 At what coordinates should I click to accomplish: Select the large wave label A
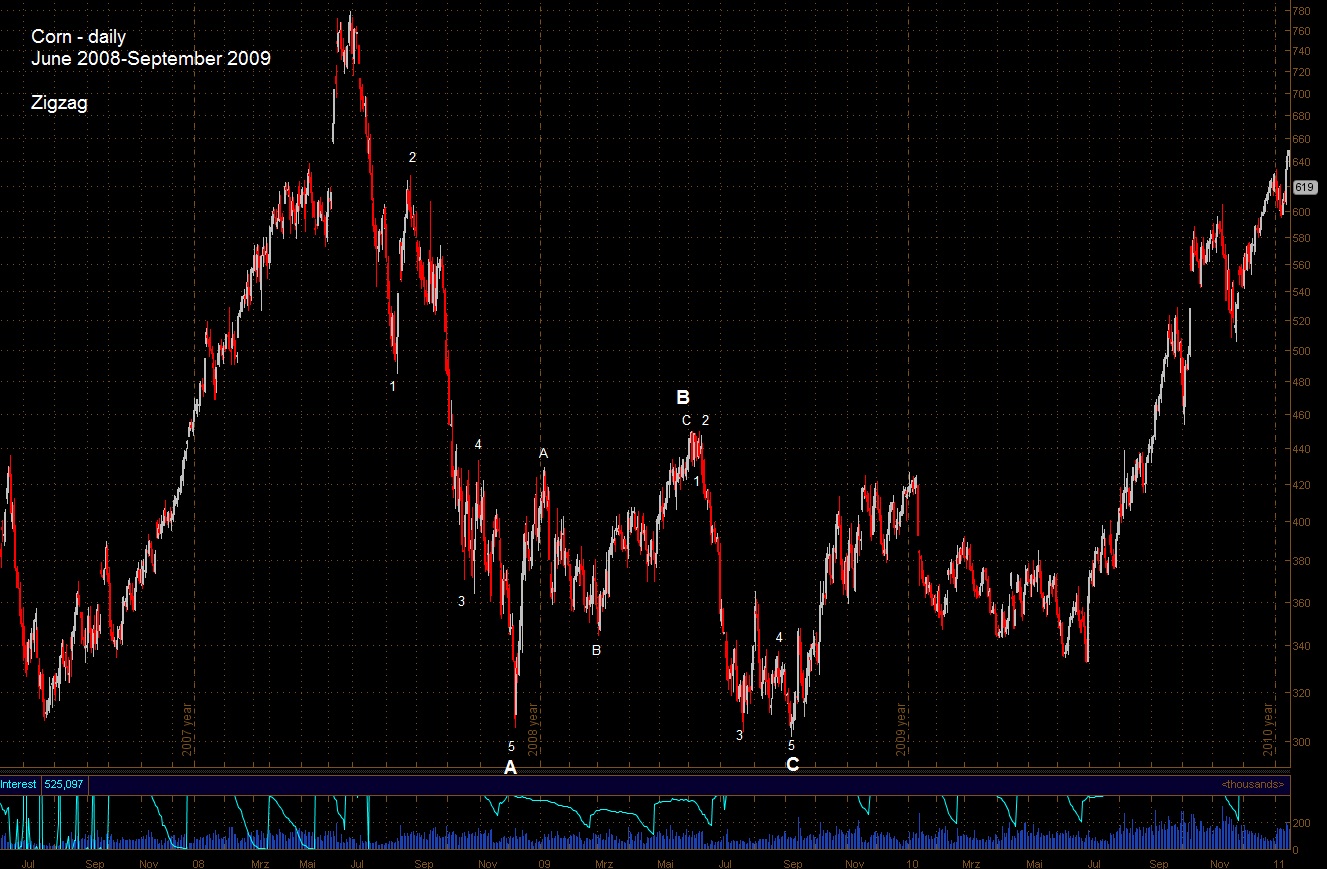(x=511, y=768)
